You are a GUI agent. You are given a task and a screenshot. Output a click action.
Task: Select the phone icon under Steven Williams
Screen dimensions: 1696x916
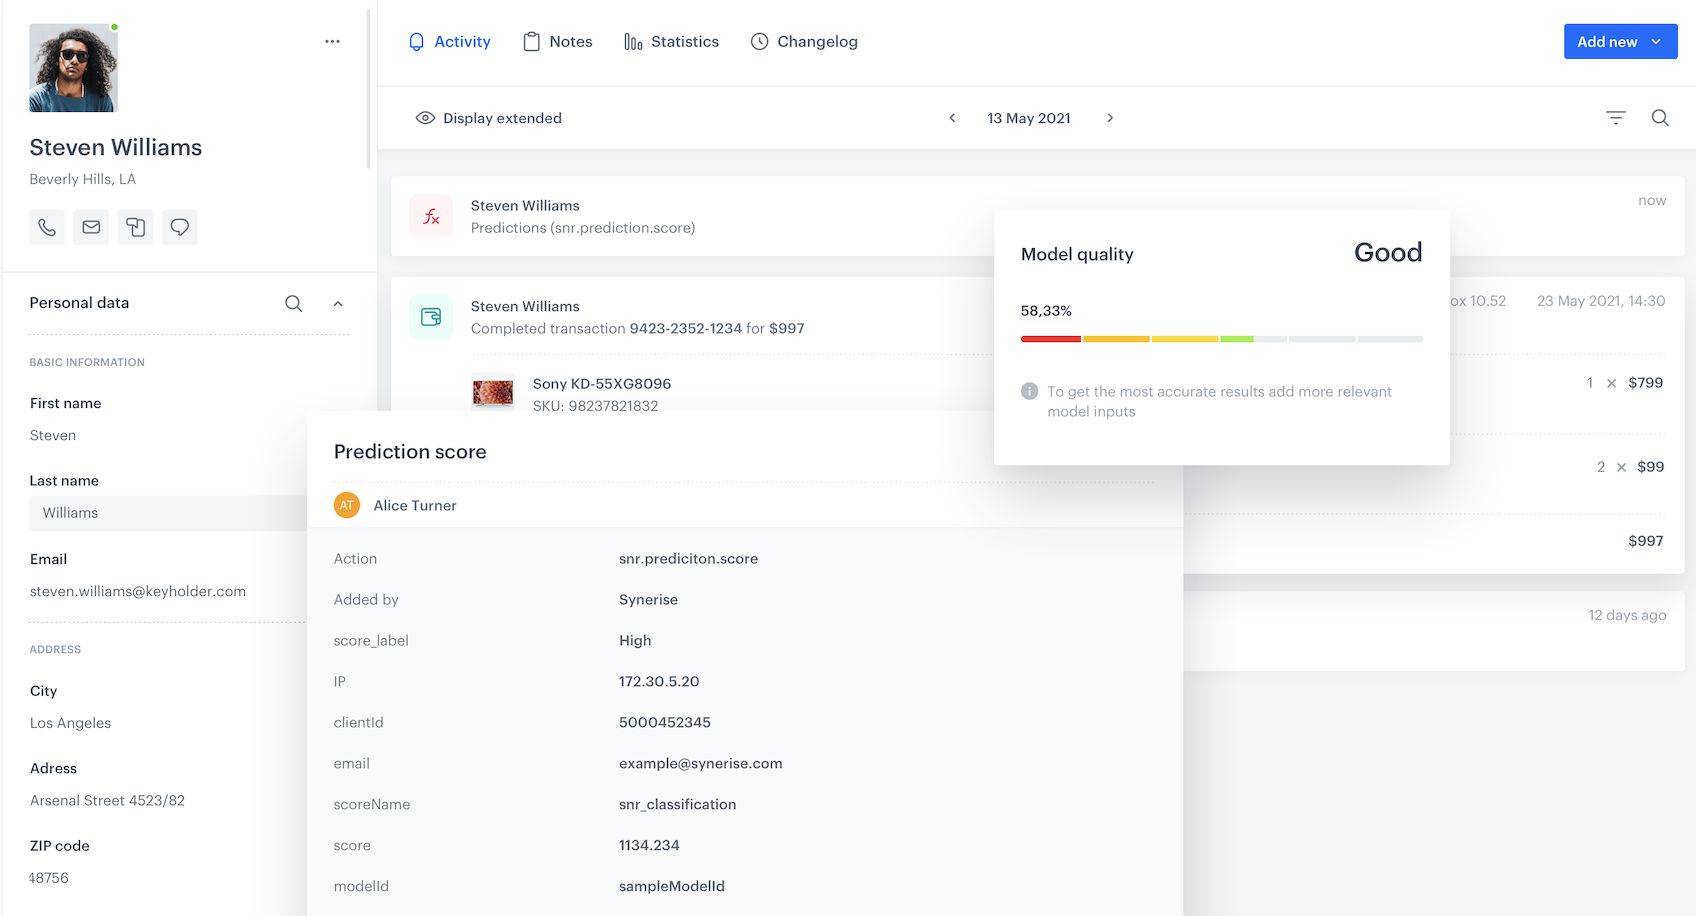(x=46, y=227)
